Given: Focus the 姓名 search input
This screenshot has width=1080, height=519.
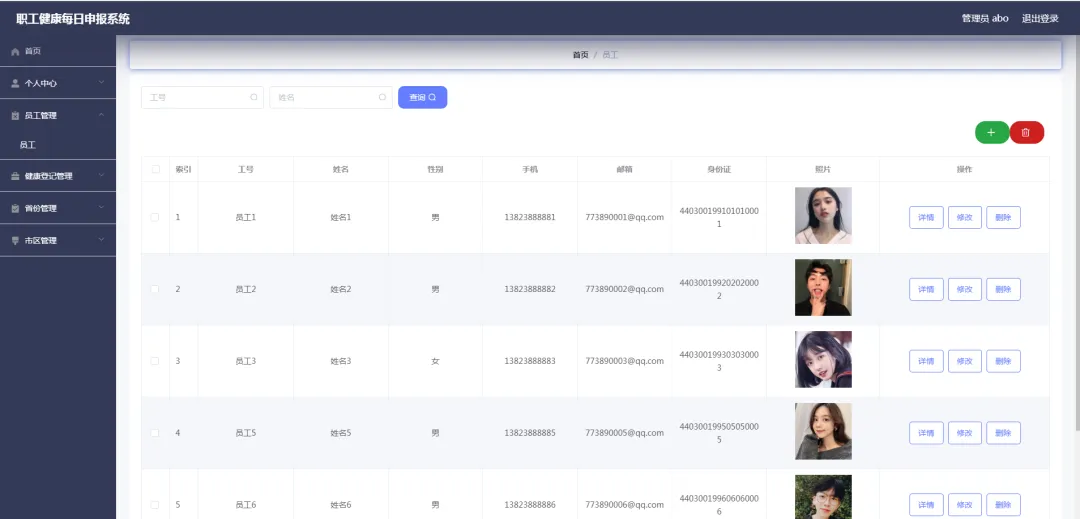Looking at the screenshot, I should (x=331, y=97).
